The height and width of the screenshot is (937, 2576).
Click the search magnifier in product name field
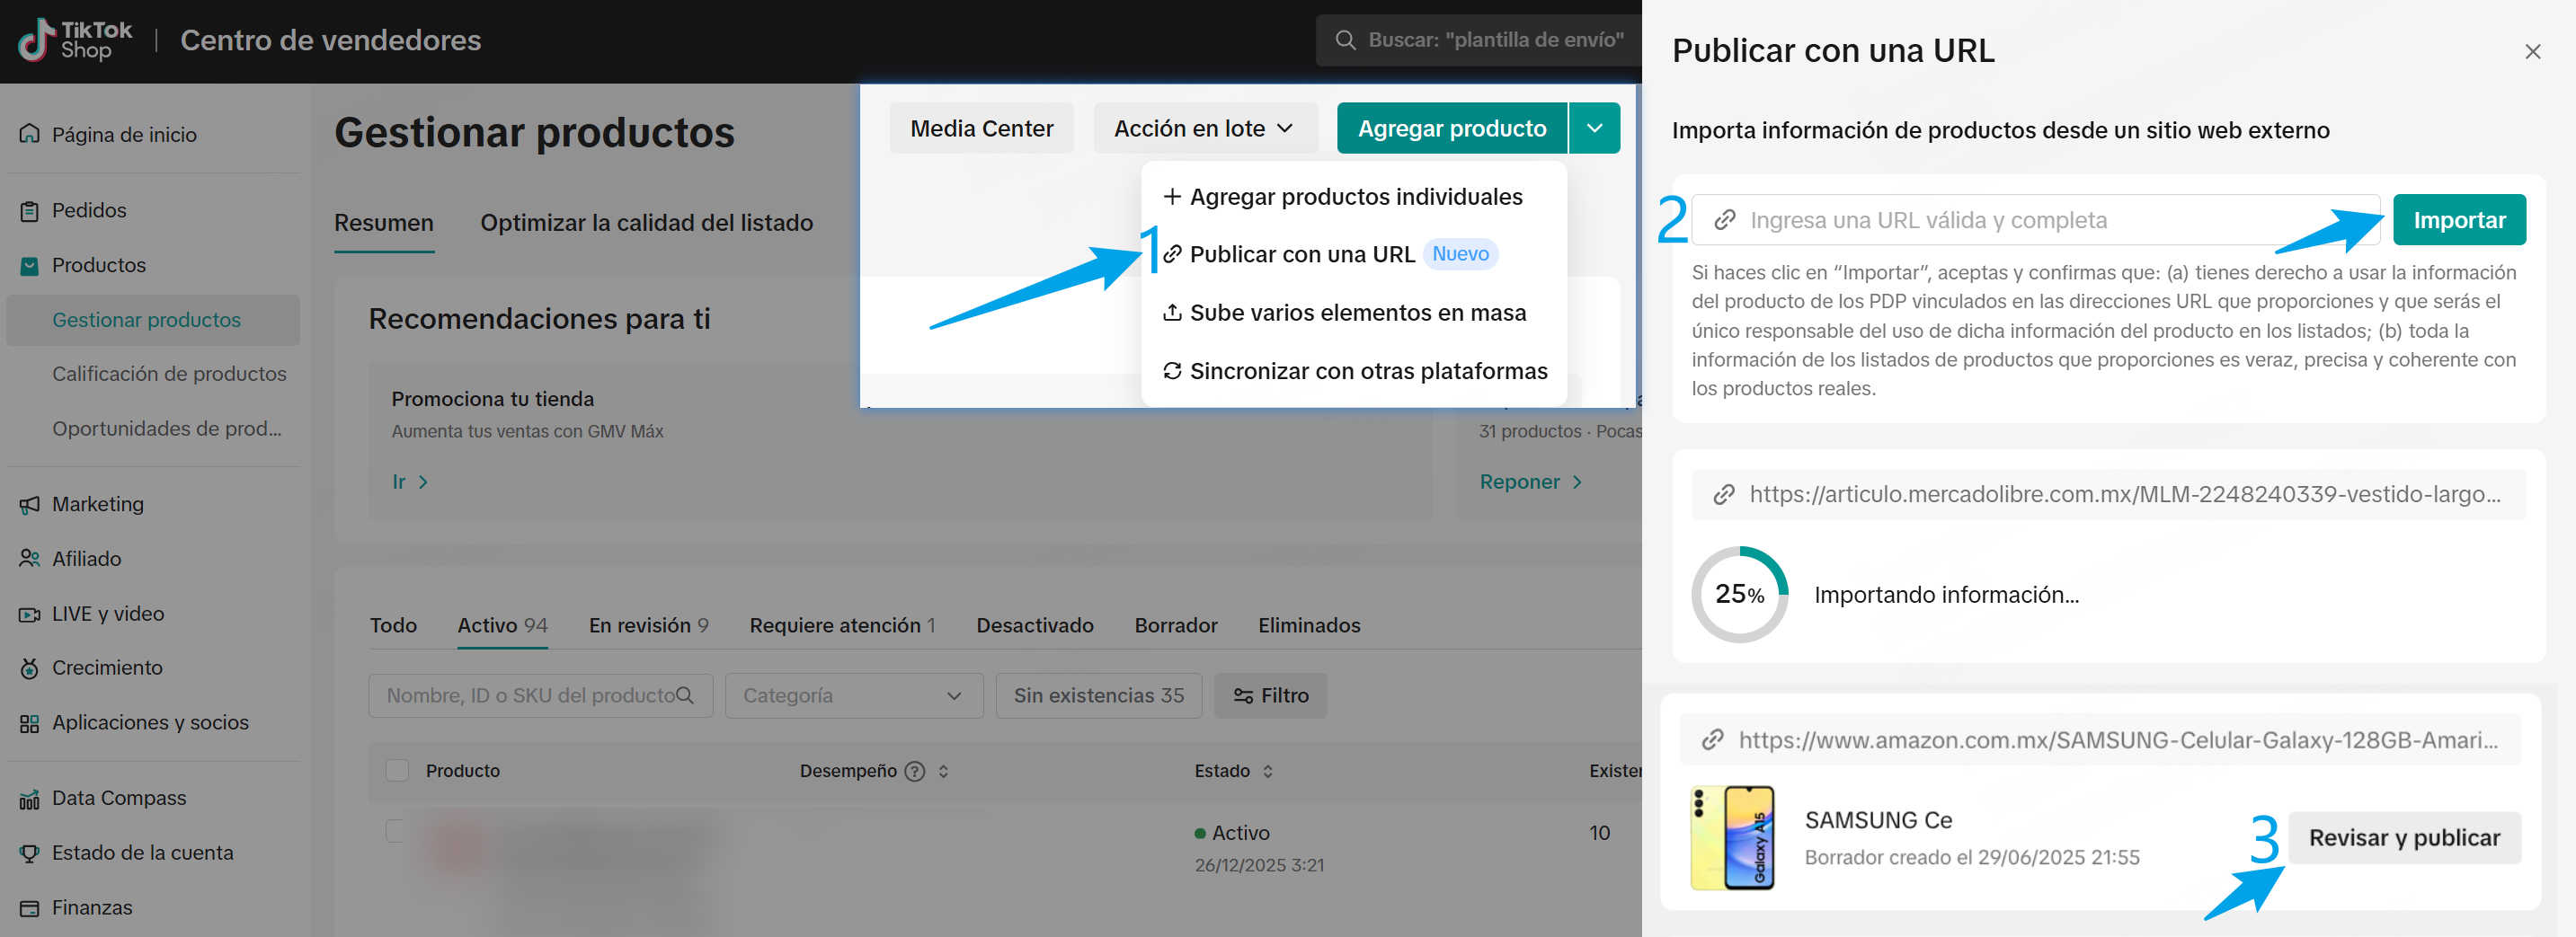[x=684, y=695]
